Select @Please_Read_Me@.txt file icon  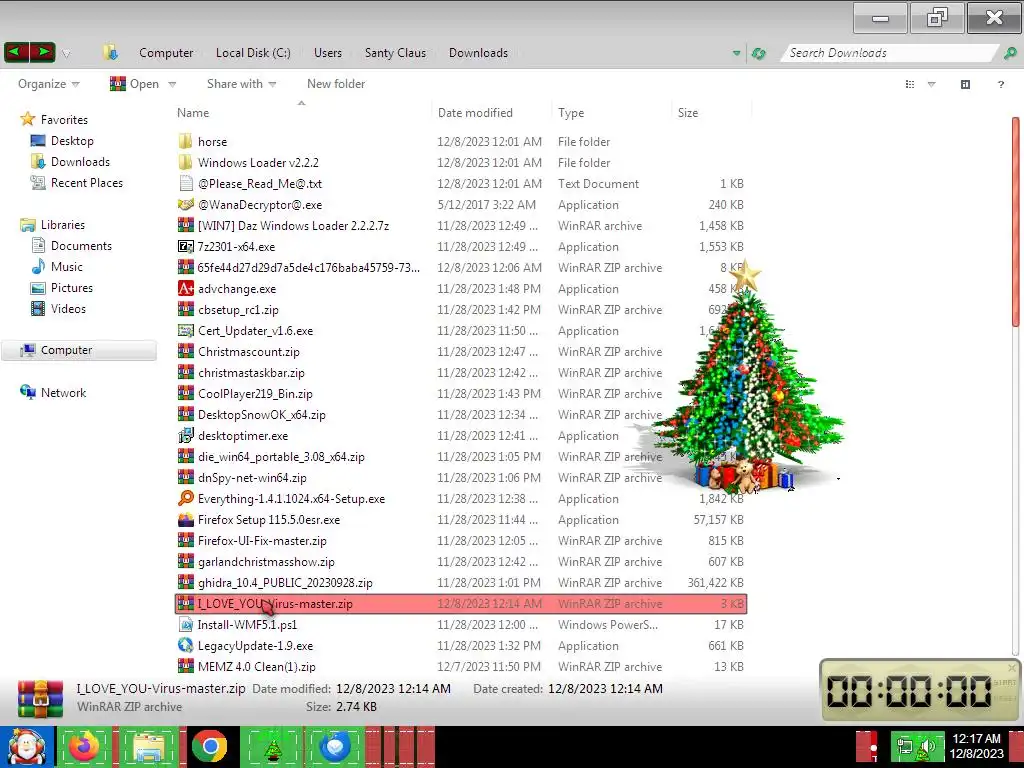click(x=185, y=184)
